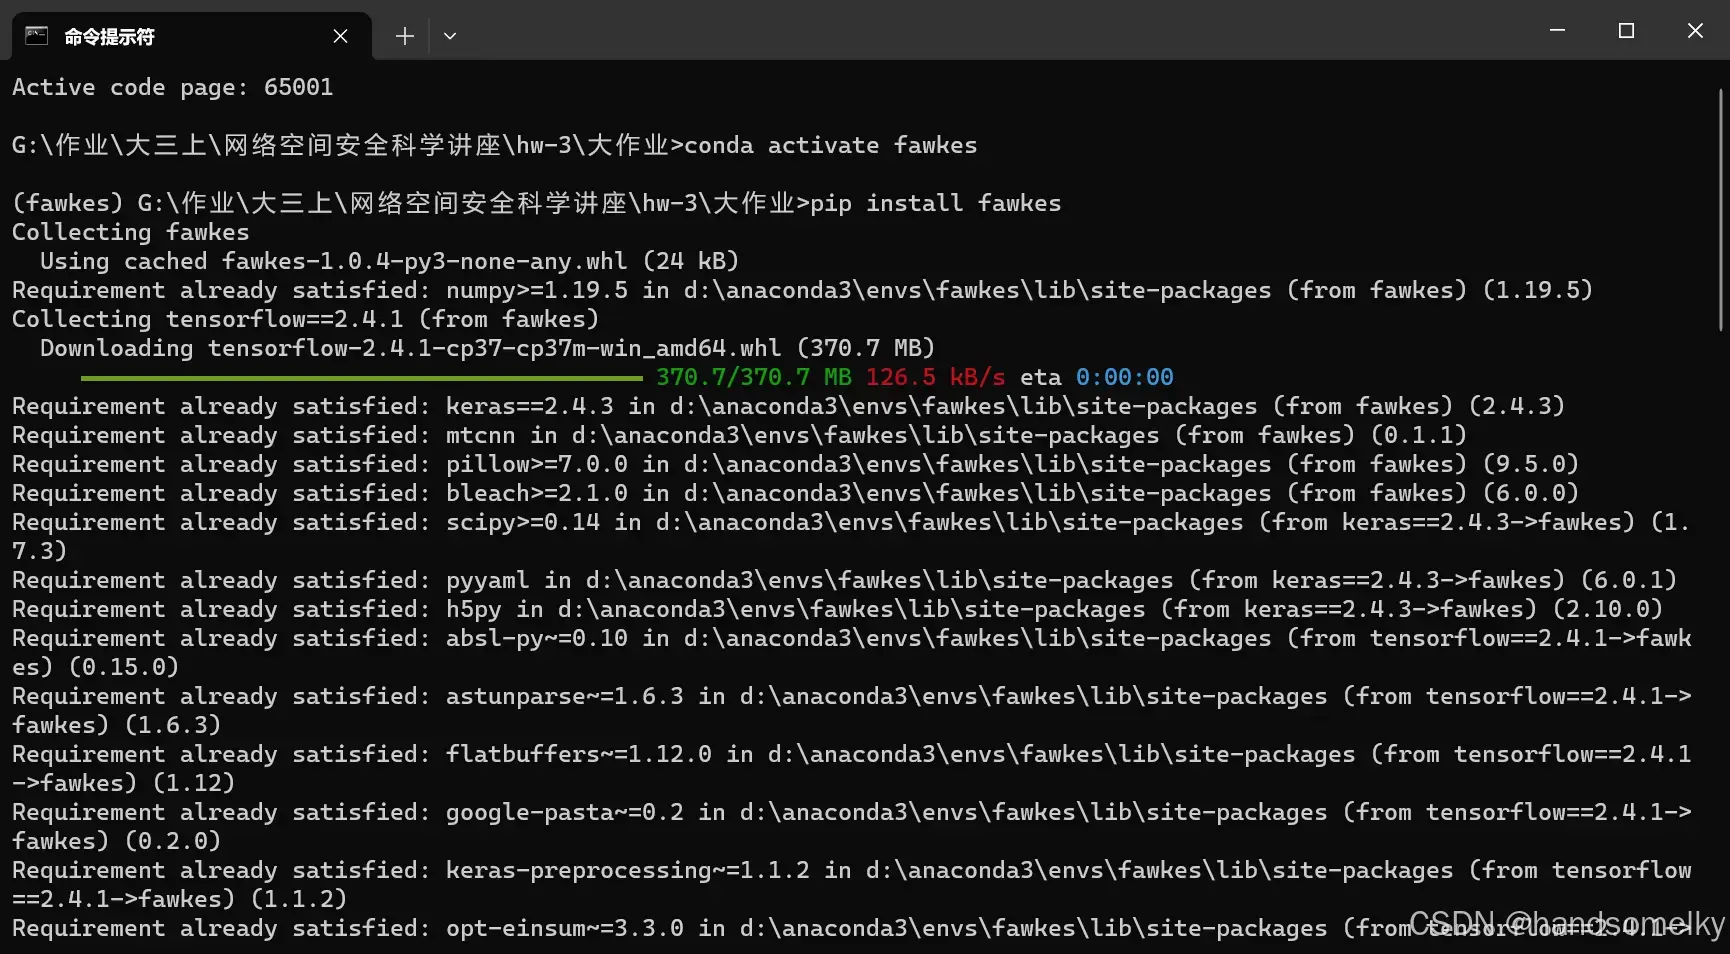
Task: Click the 'mtcnn' requirement text
Action: pyautogui.click(x=481, y=435)
